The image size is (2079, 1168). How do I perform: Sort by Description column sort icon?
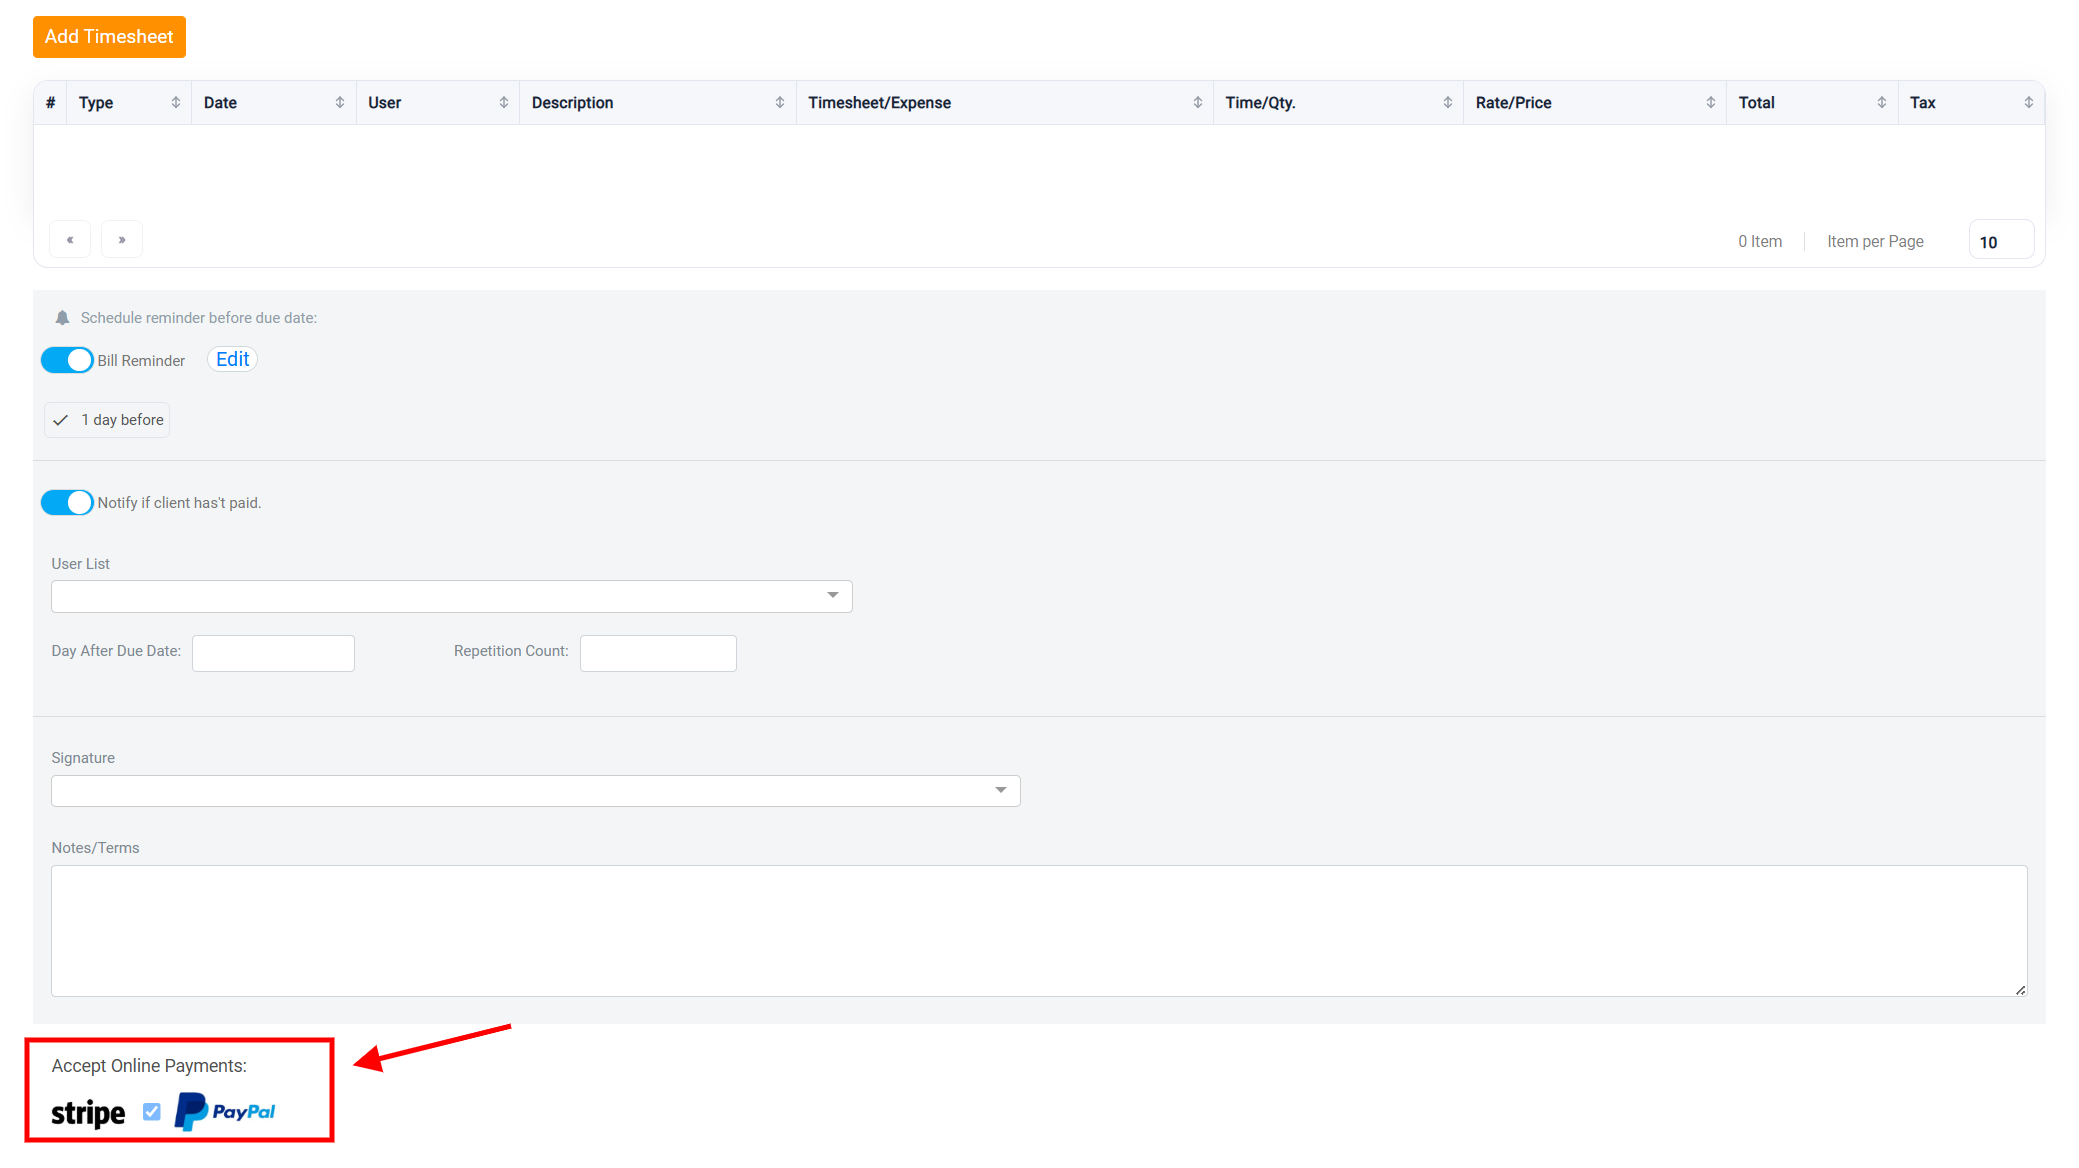pos(780,103)
